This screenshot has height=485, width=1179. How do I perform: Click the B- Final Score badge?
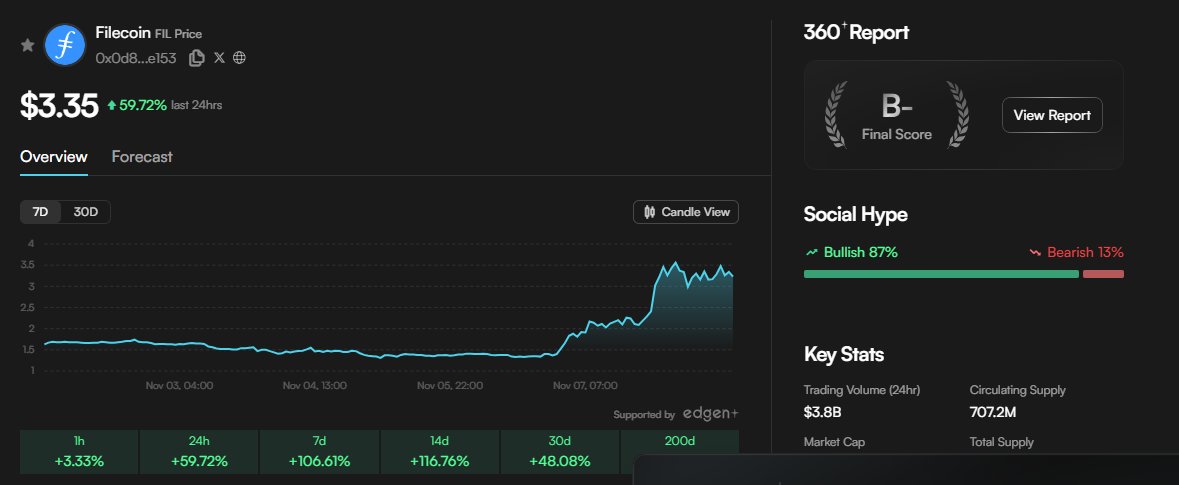coord(896,115)
